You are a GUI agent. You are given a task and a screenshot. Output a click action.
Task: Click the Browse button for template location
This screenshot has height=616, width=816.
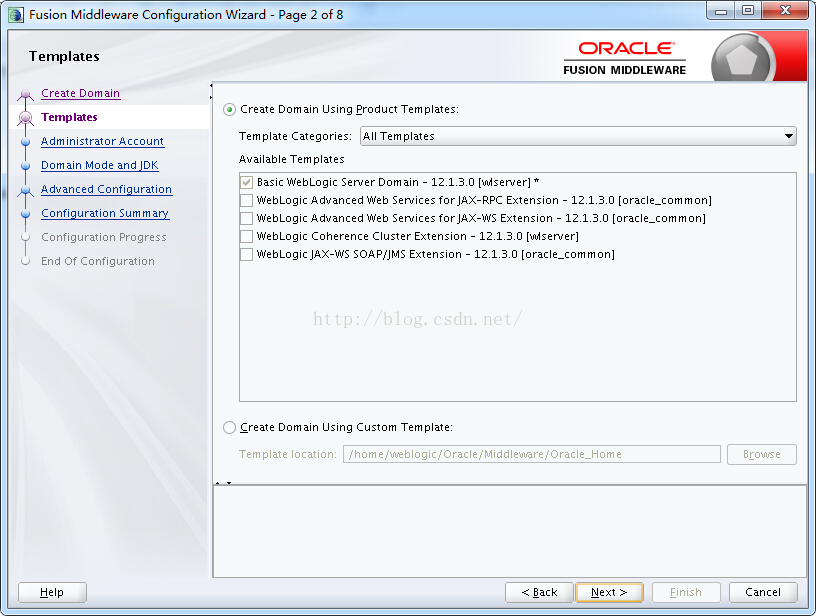[762, 454]
